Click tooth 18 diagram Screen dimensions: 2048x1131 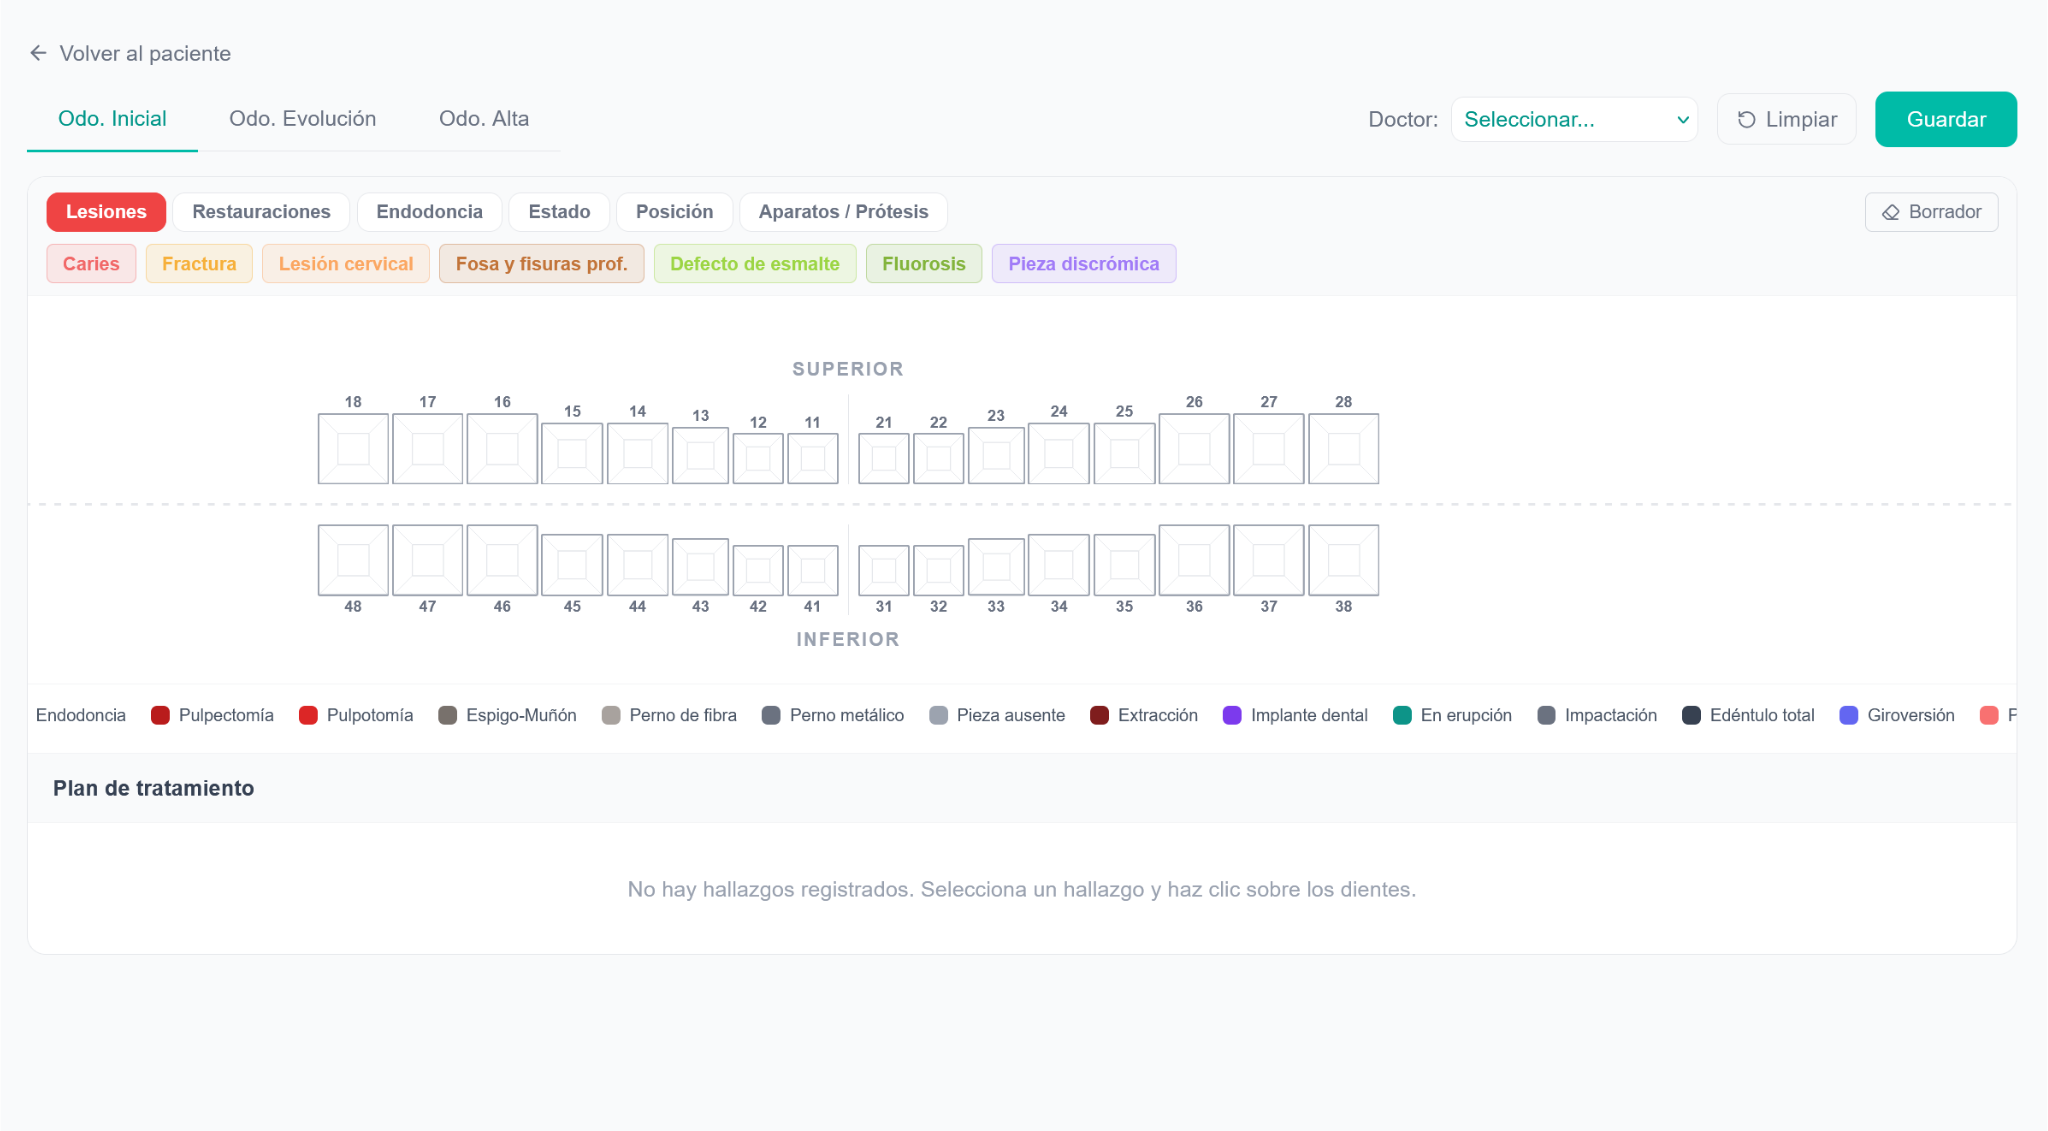353,449
